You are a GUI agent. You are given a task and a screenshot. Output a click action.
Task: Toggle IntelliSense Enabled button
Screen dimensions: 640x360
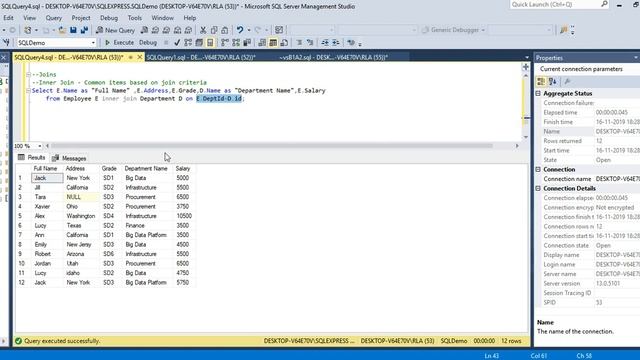point(210,42)
